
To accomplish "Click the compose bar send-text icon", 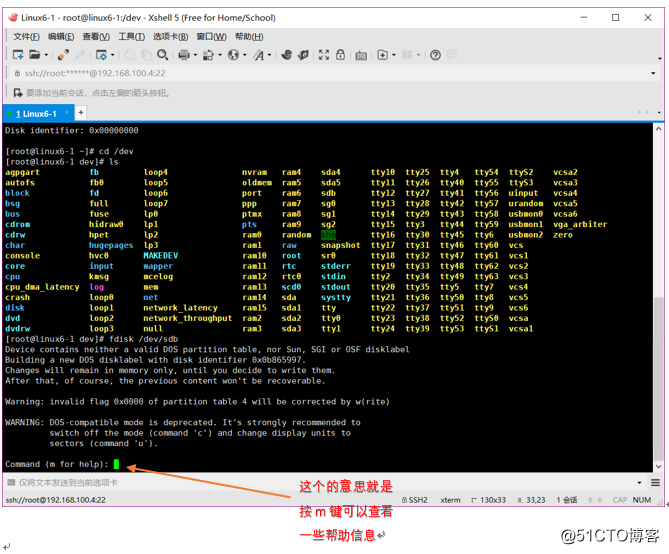I will click(11, 483).
